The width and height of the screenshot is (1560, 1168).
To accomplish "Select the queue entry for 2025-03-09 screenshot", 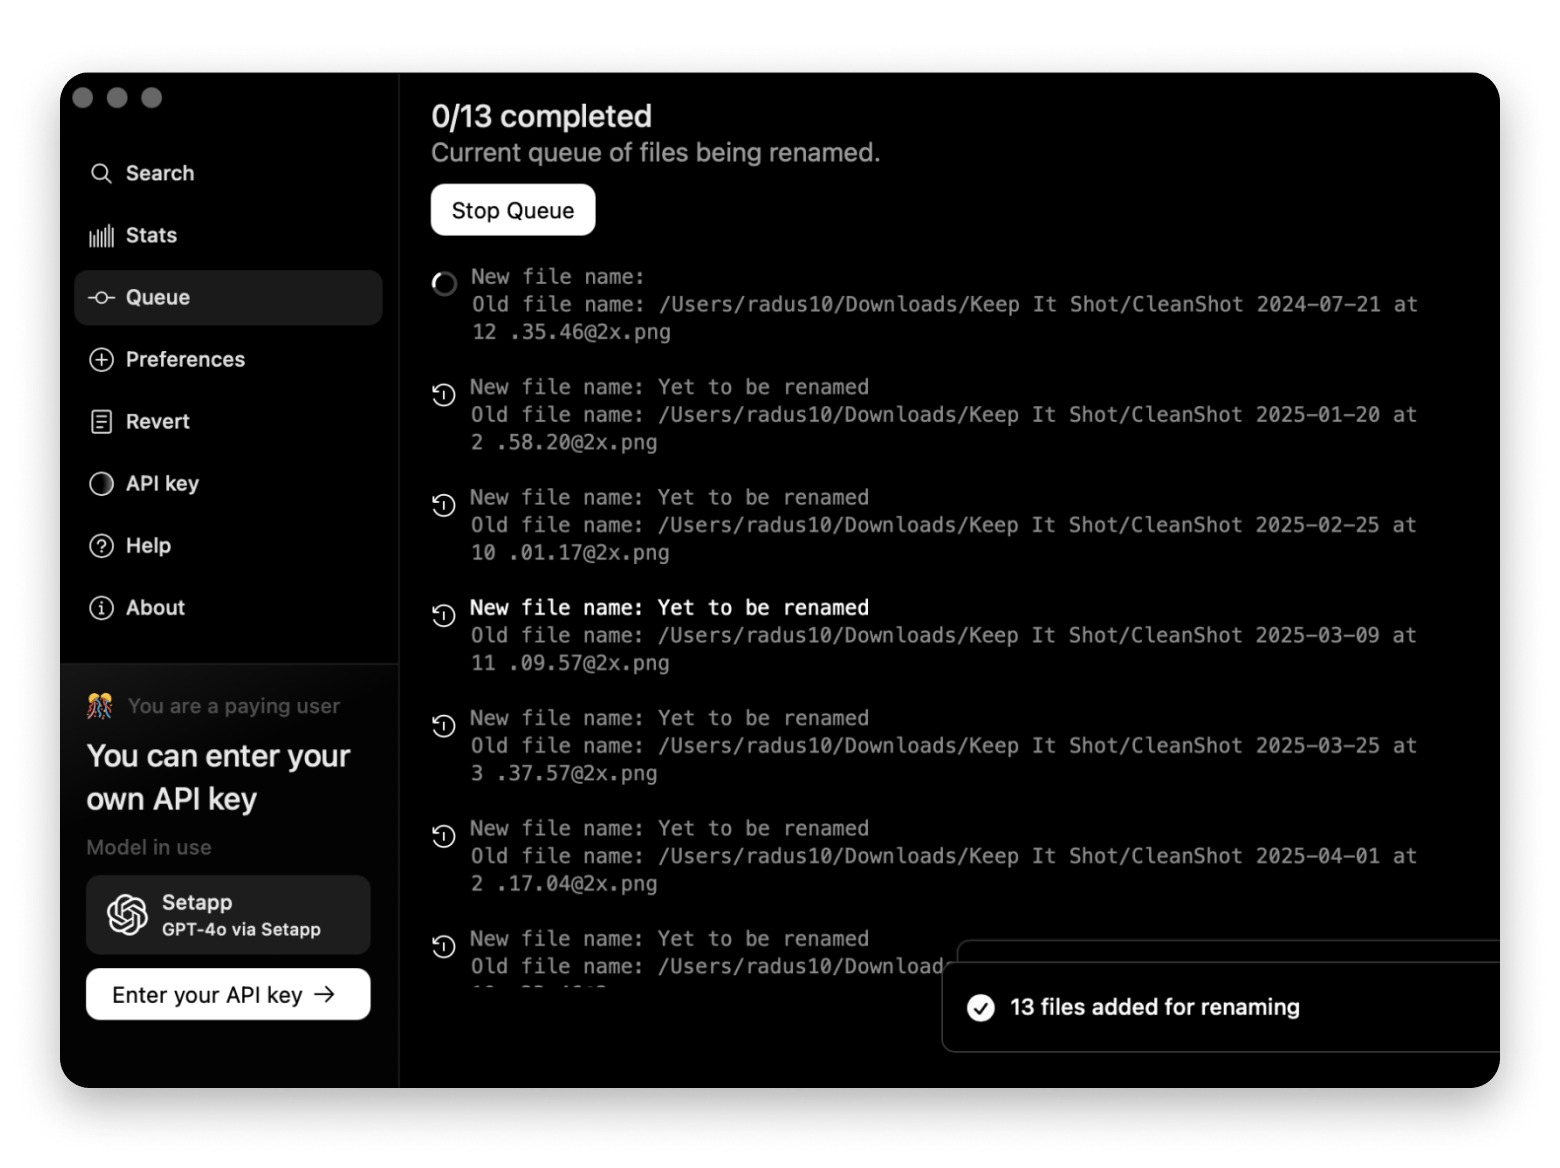I will pos(942,635).
